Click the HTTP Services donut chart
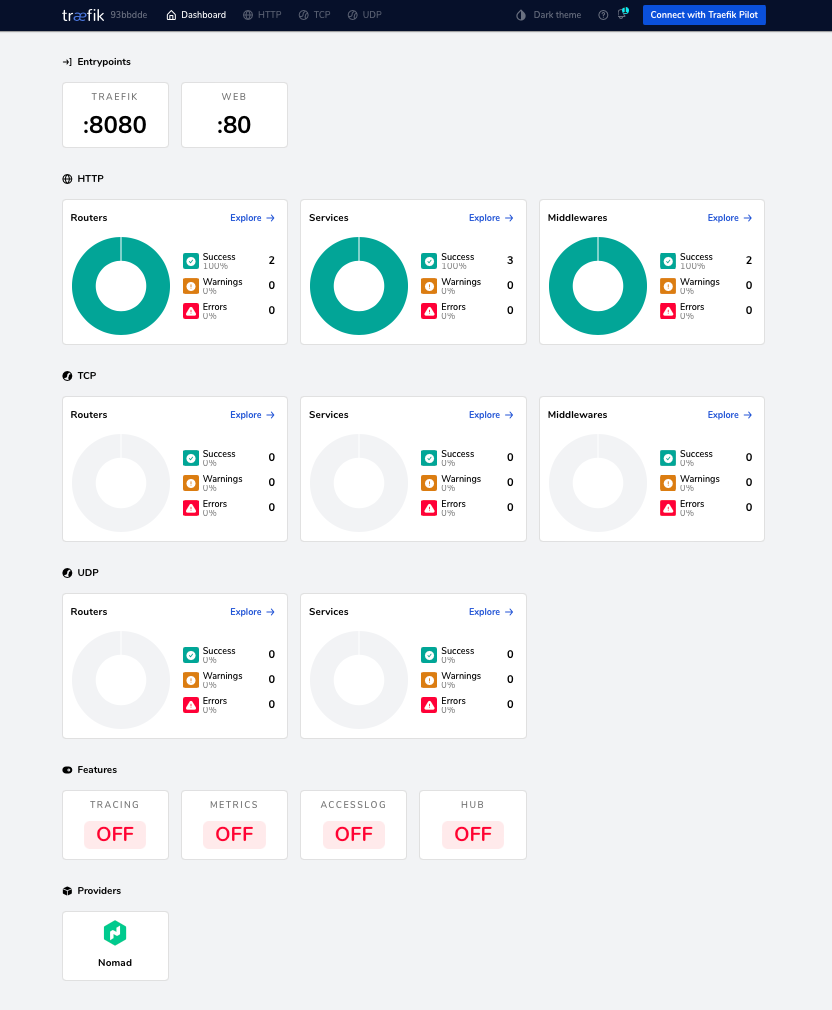Image resolution: width=832 pixels, height=1010 pixels. pyautogui.click(x=359, y=286)
